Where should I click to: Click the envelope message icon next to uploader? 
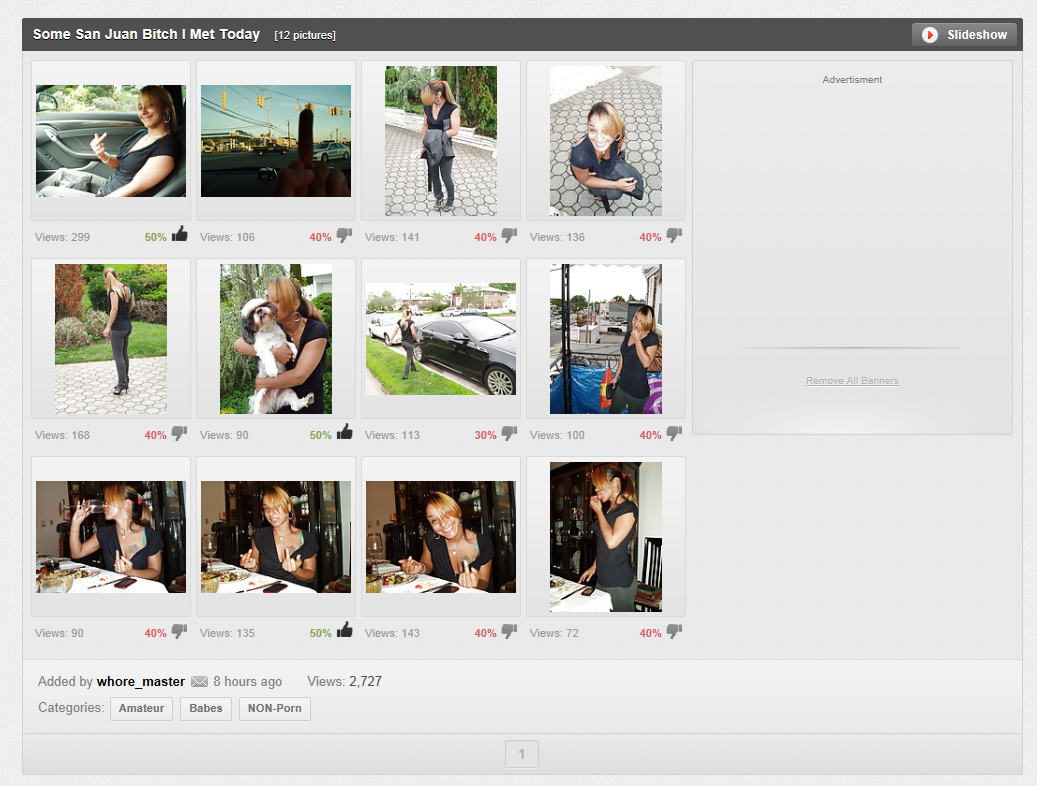tap(199, 682)
